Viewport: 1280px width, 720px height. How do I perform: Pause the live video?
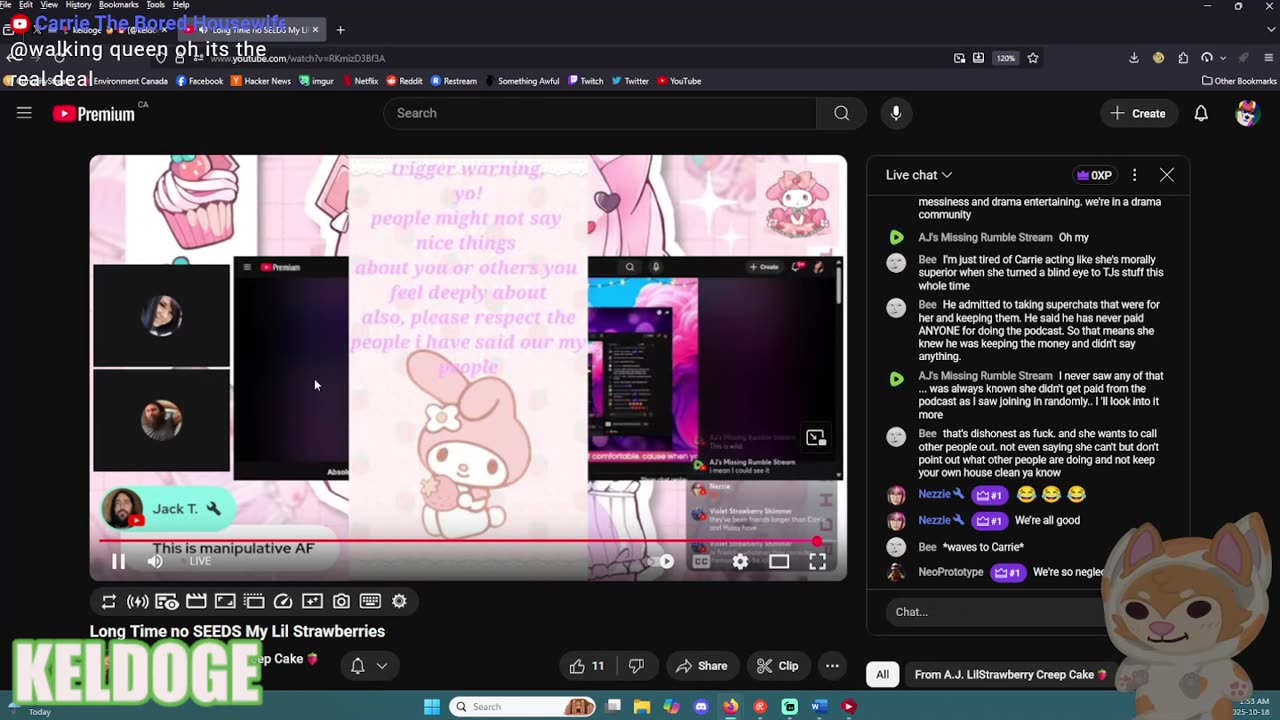point(118,561)
